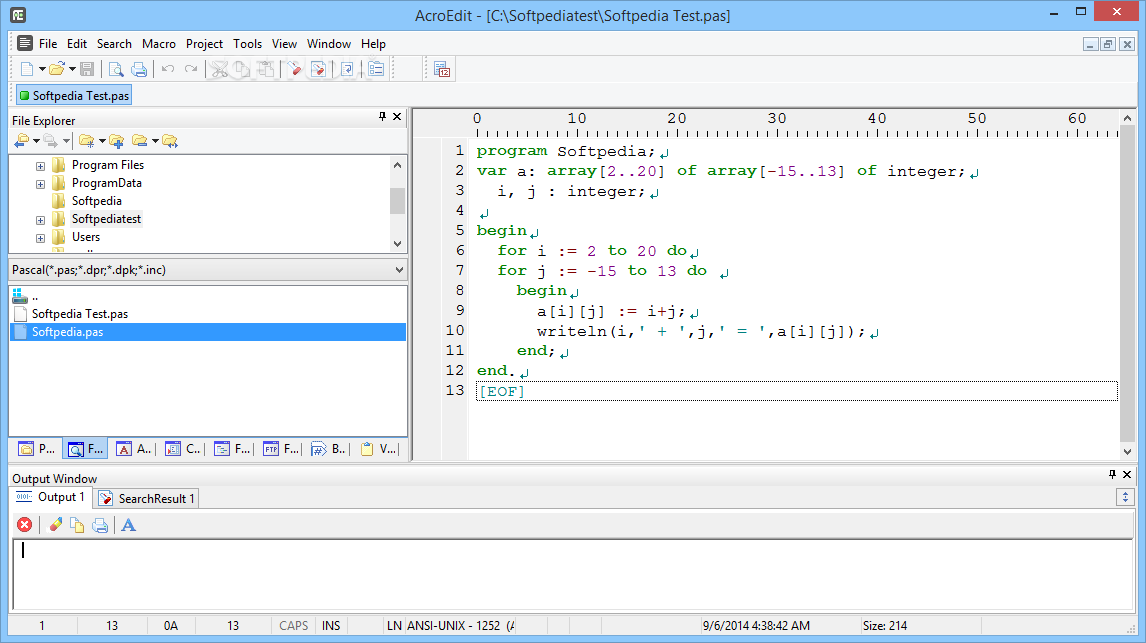Click the calendar icon in second toolbar

(x=442, y=69)
